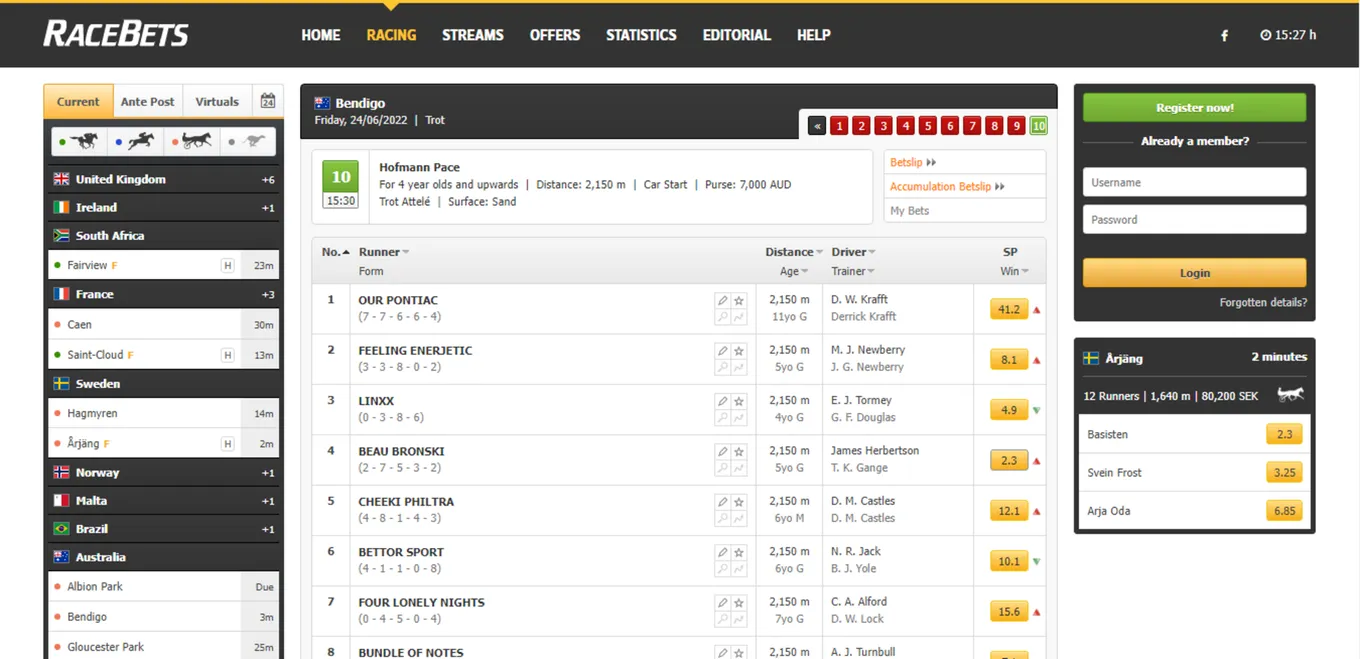Star OUR PONTIAC as favourite
The width and height of the screenshot is (1360, 659).
tap(739, 300)
